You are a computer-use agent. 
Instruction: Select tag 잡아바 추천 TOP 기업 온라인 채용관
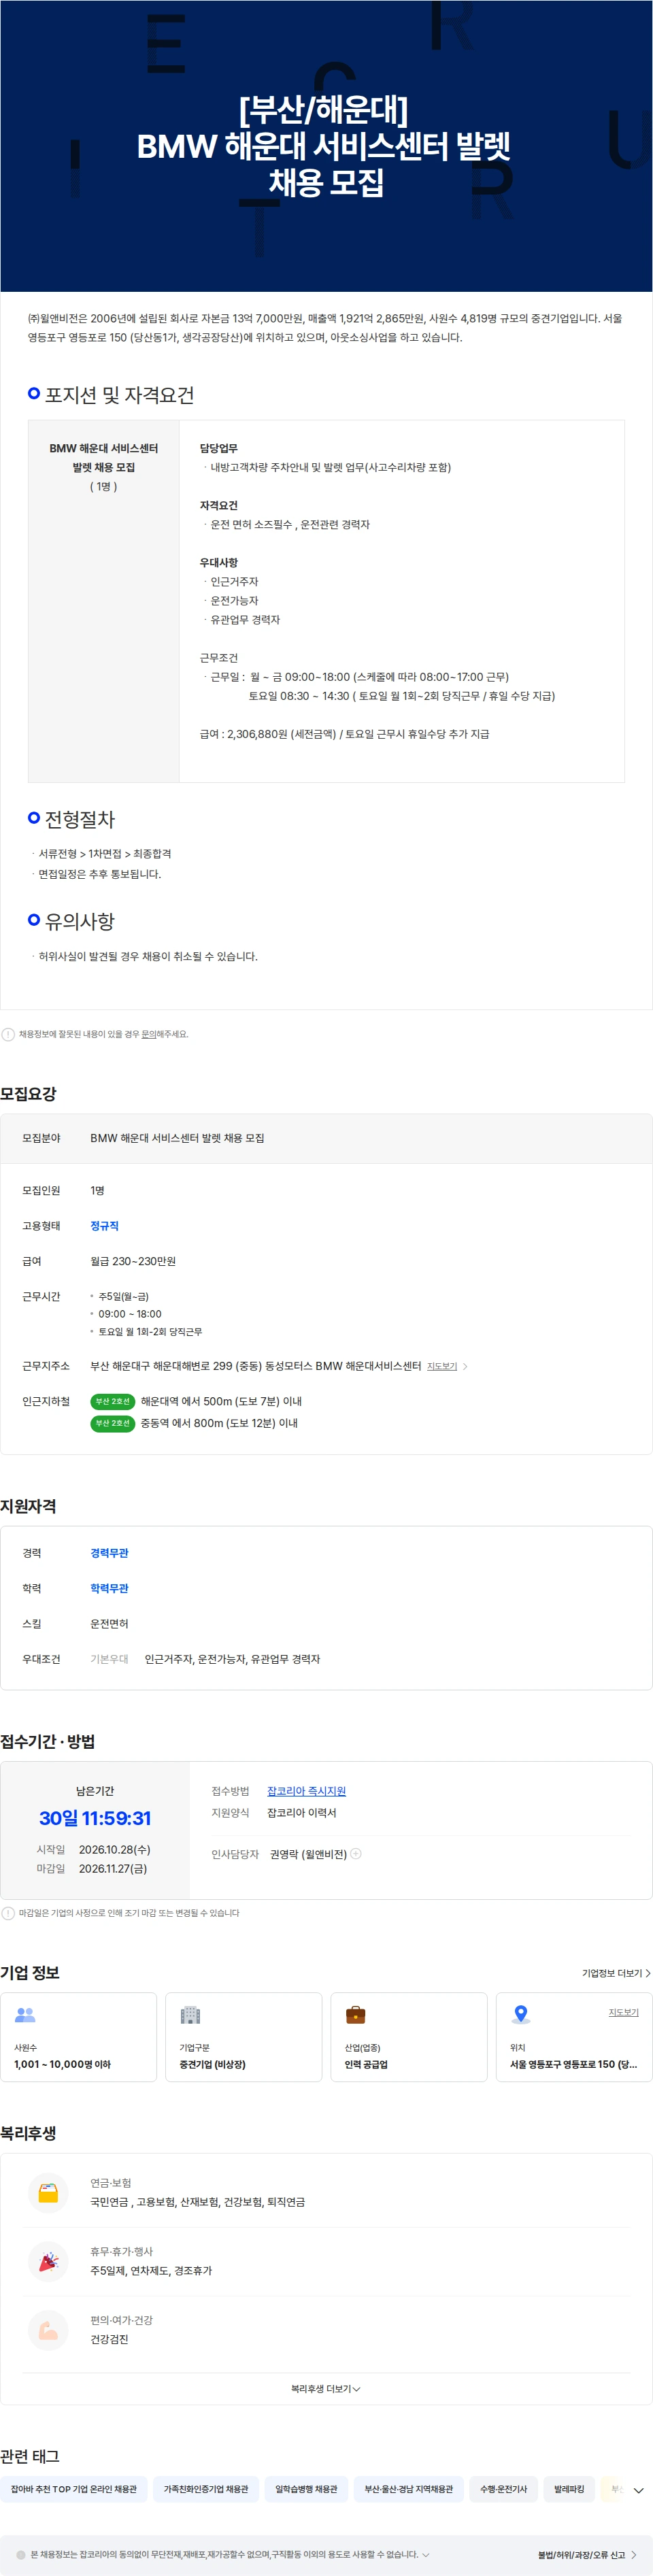coord(74,2489)
